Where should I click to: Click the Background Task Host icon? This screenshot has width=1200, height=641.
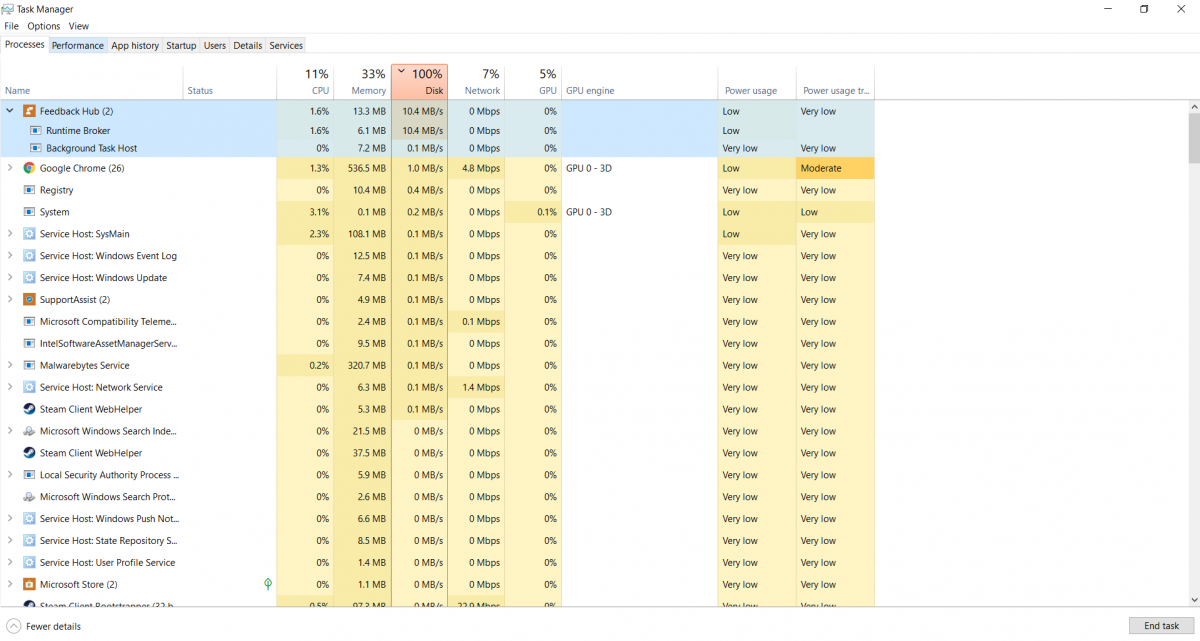(x=36, y=148)
